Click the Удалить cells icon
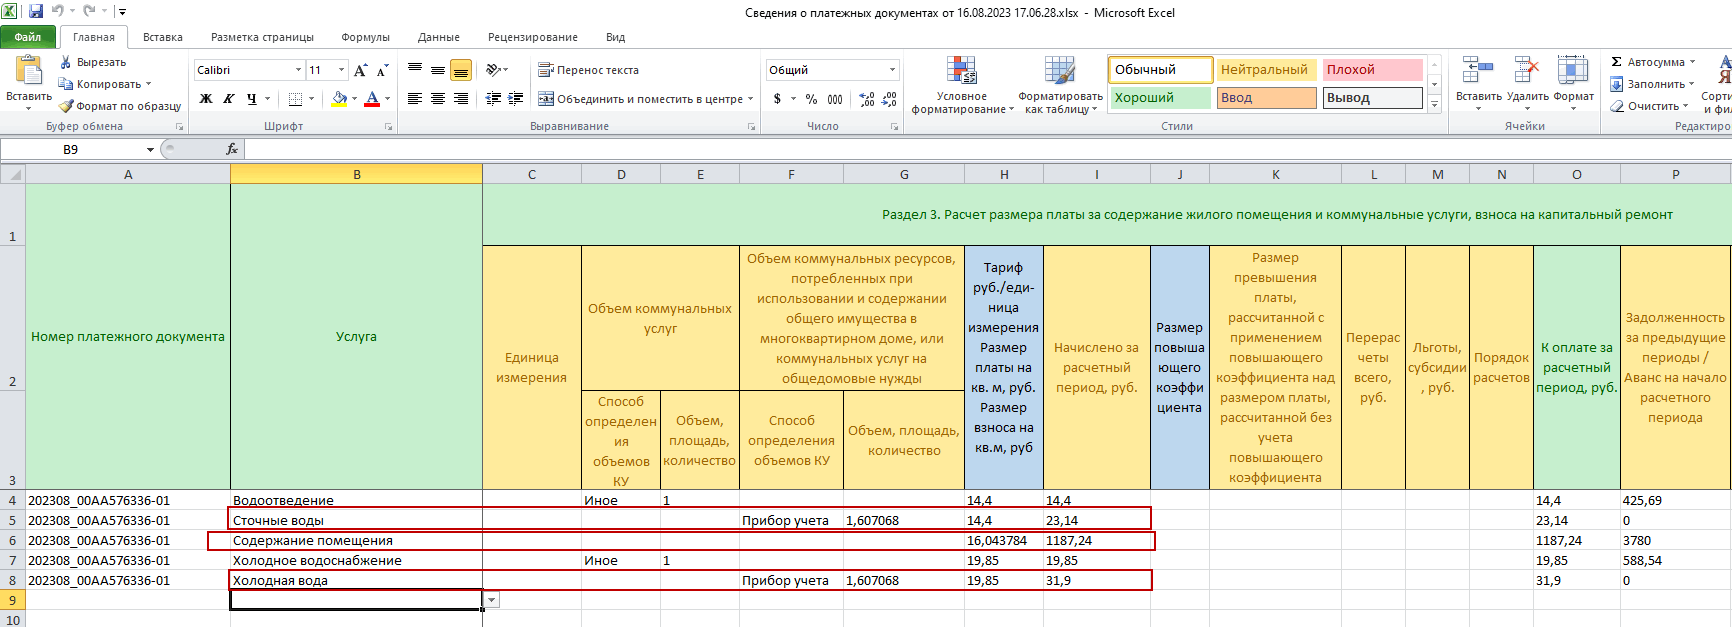Viewport: 1732px width, 627px height. (x=1527, y=70)
